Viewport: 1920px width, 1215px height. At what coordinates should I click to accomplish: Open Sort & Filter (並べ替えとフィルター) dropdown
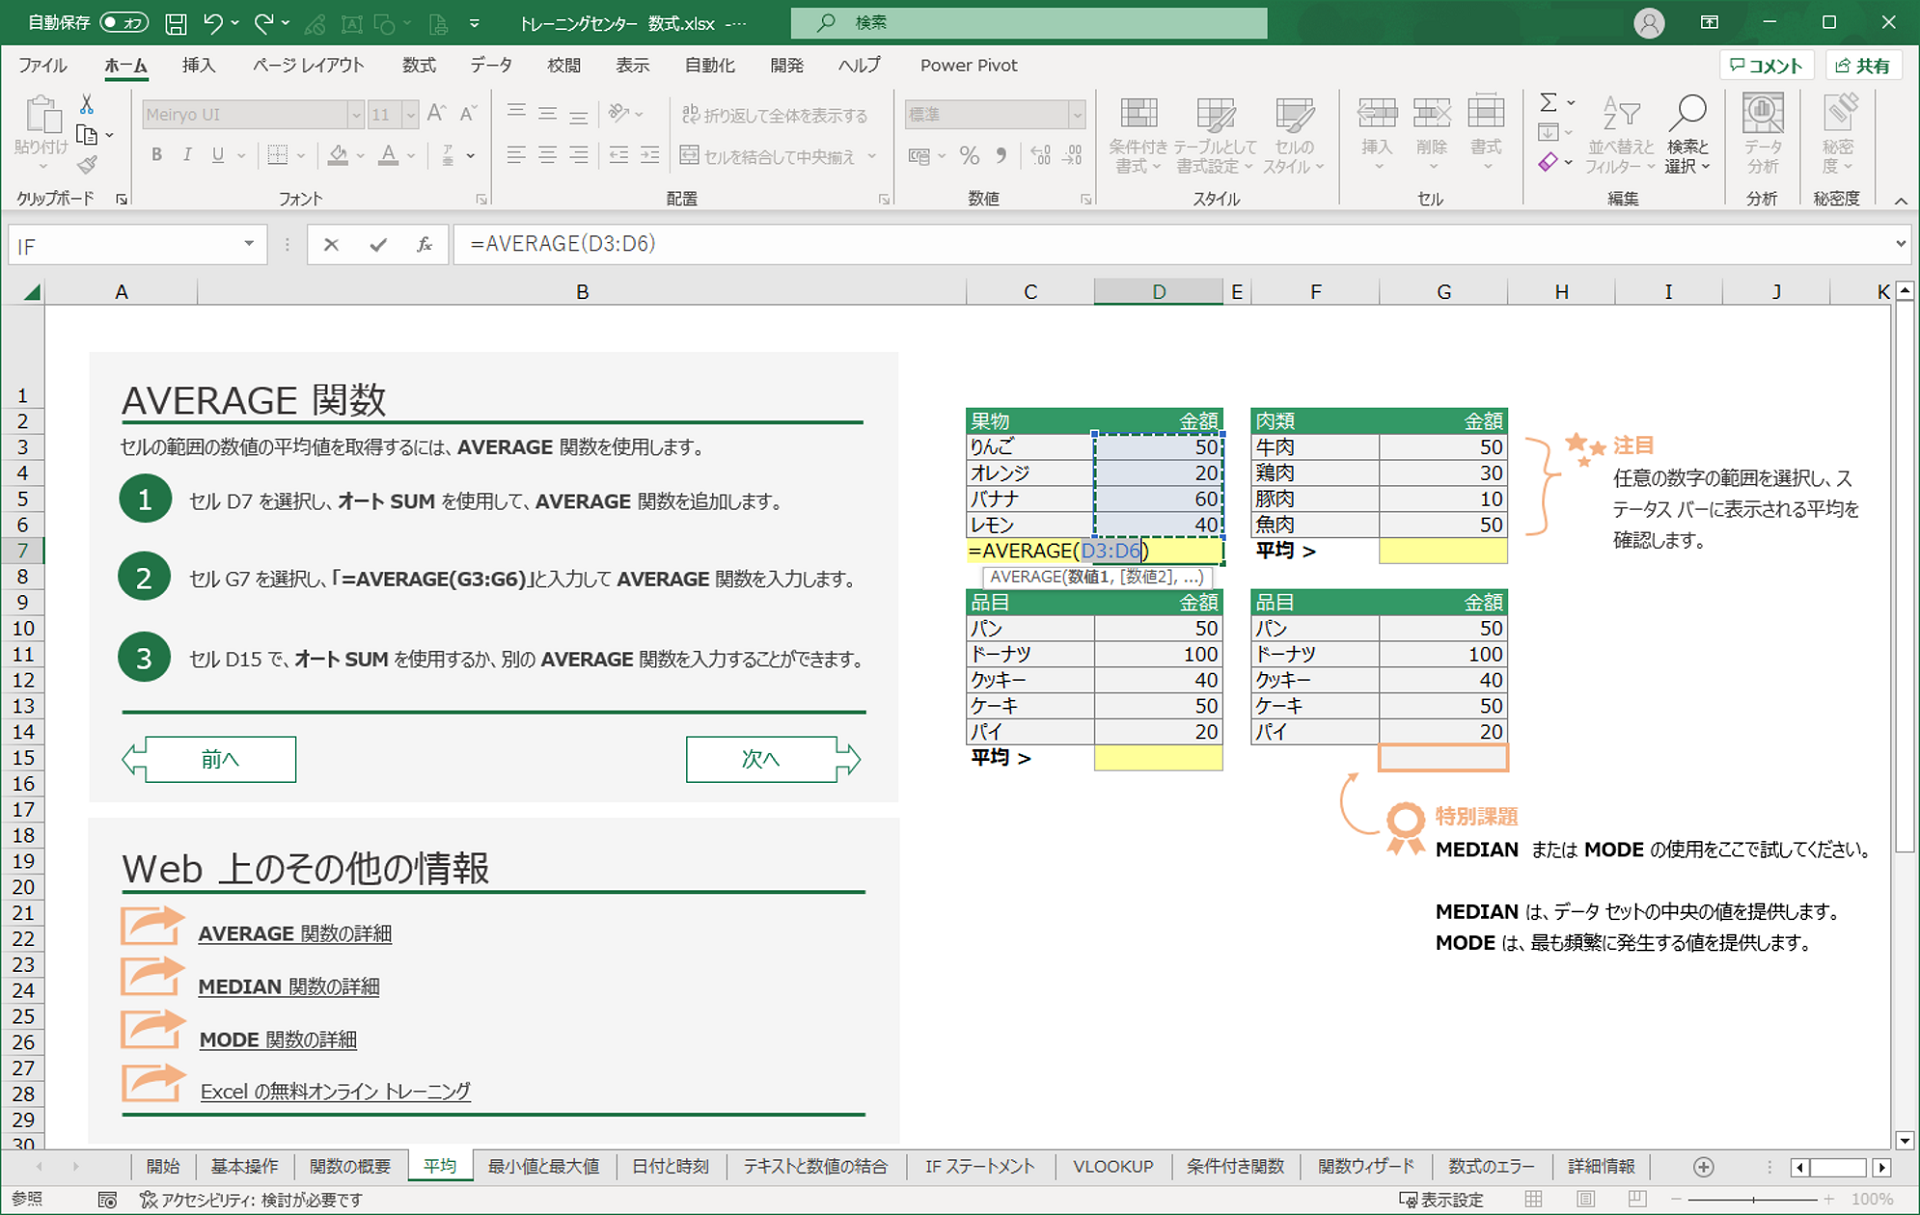click(1620, 135)
